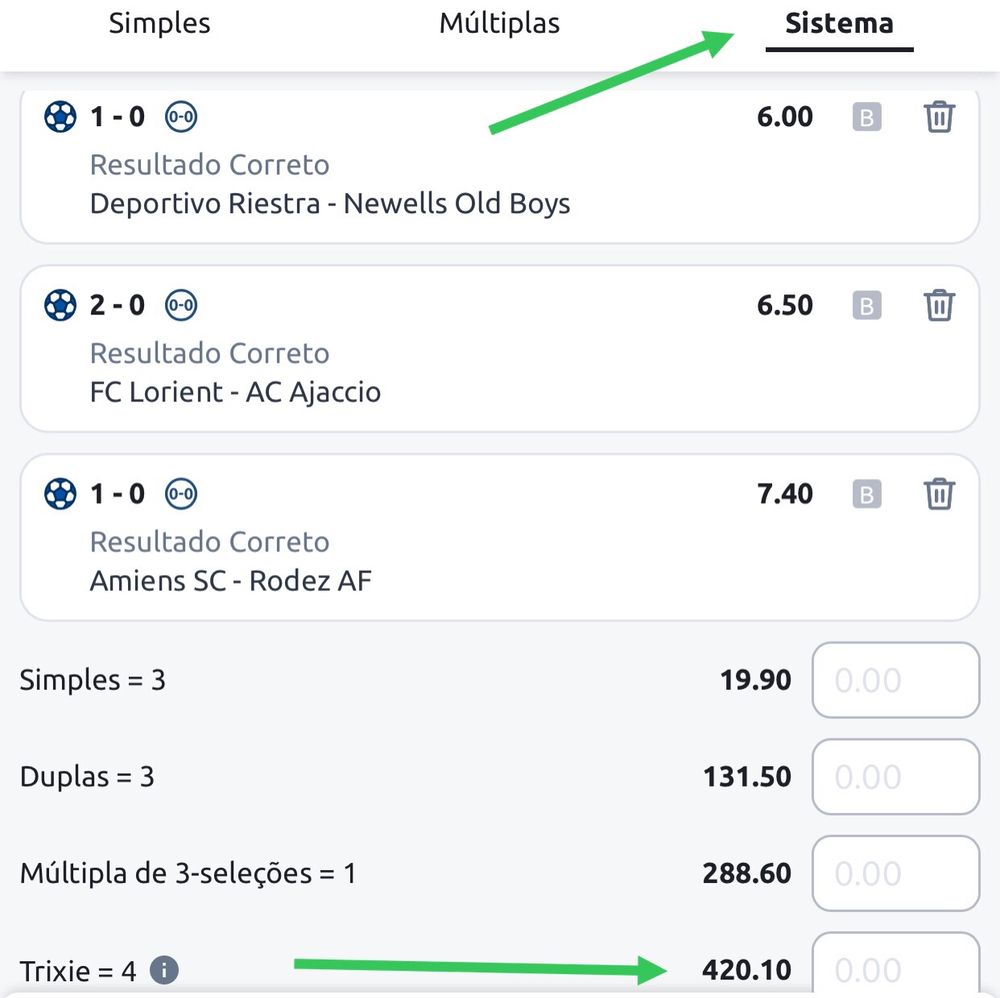Click the soccer ball icon for Amiens match
Image resolution: width=1000 pixels, height=998 pixels.
pyautogui.click(x=60, y=493)
